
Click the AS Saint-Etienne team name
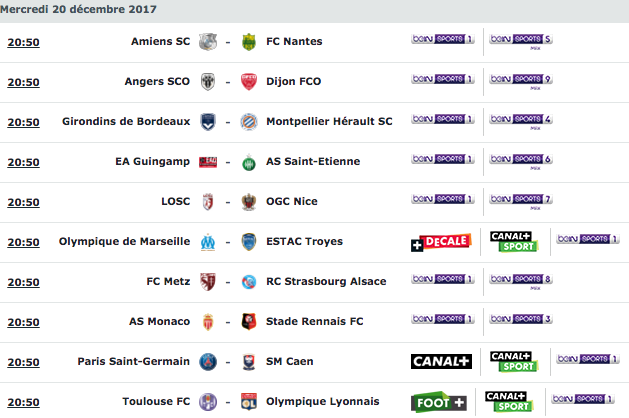coord(313,161)
